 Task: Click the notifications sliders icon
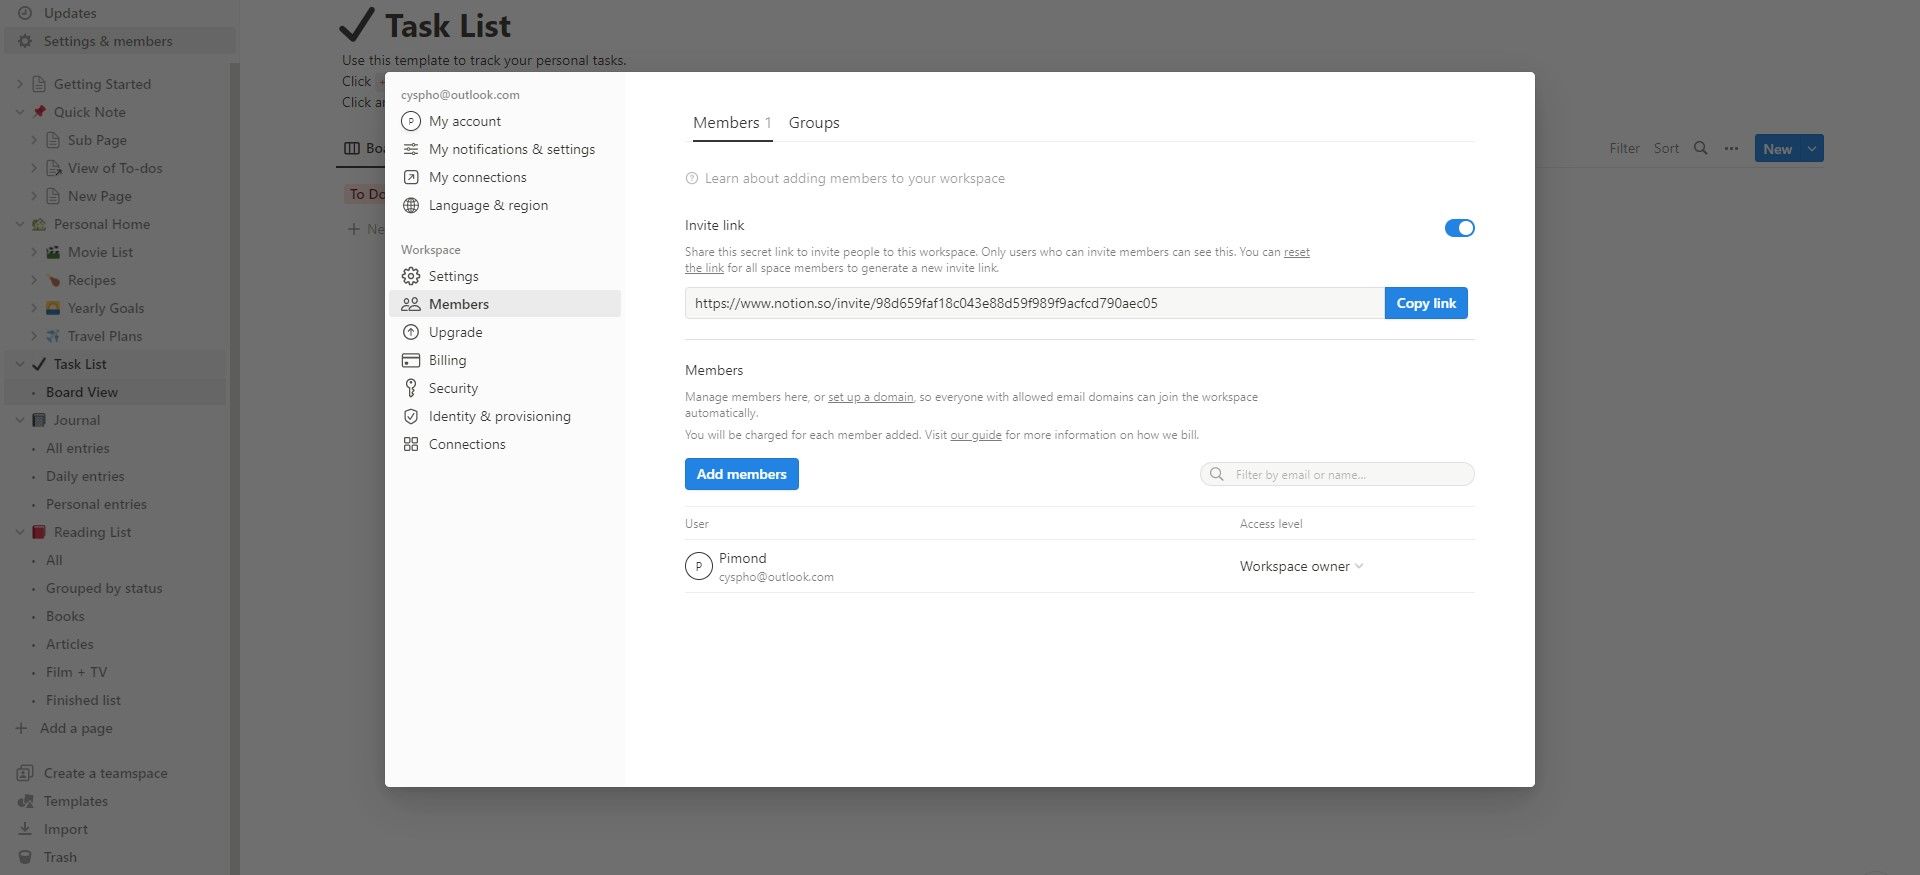point(410,149)
